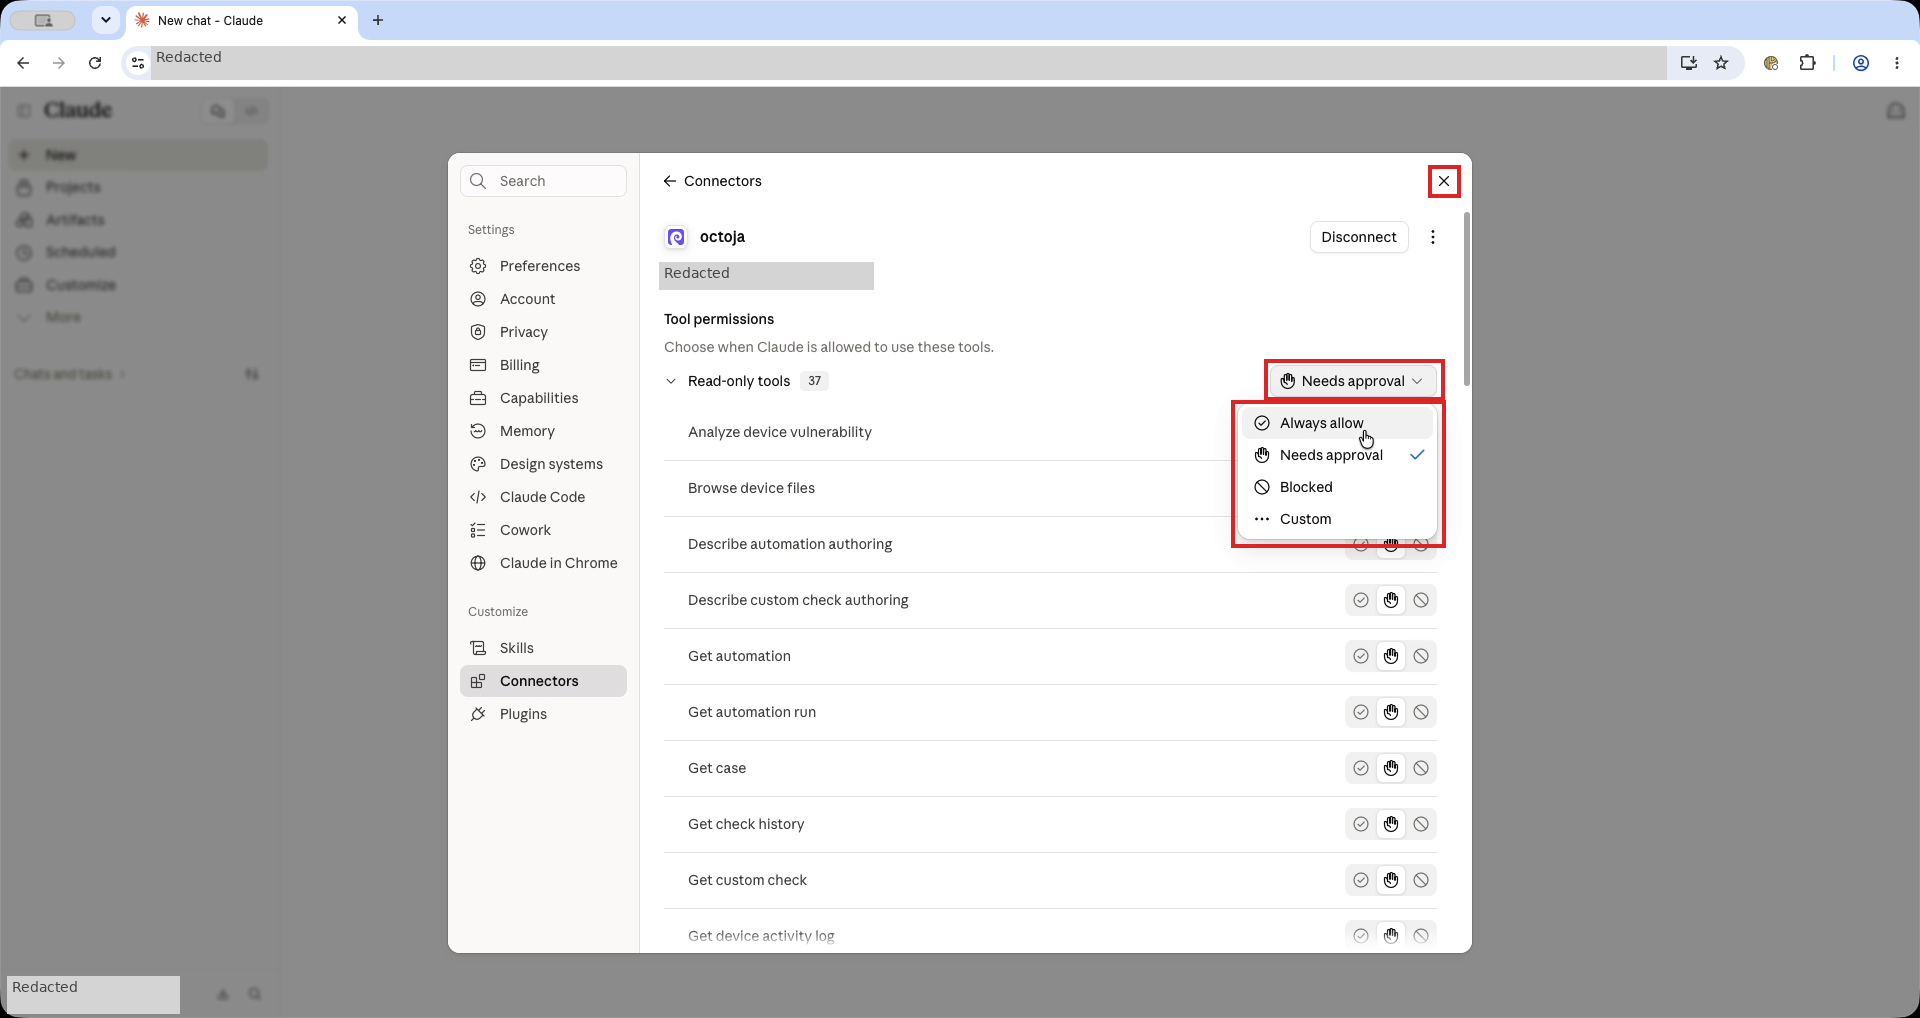Select Always allow in permission dropdown
The width and height of the screenshot is (1920, 1018).
click(x=1337, y=423)
